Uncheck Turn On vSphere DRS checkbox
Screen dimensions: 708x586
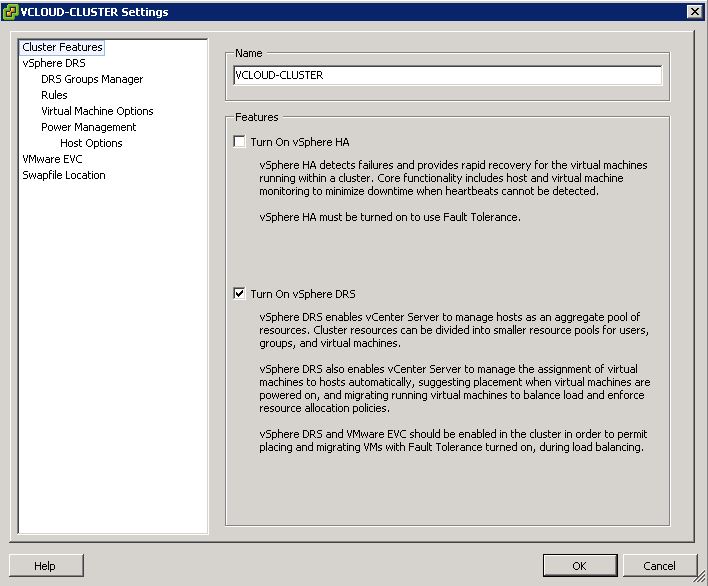(x=239, y=293)
